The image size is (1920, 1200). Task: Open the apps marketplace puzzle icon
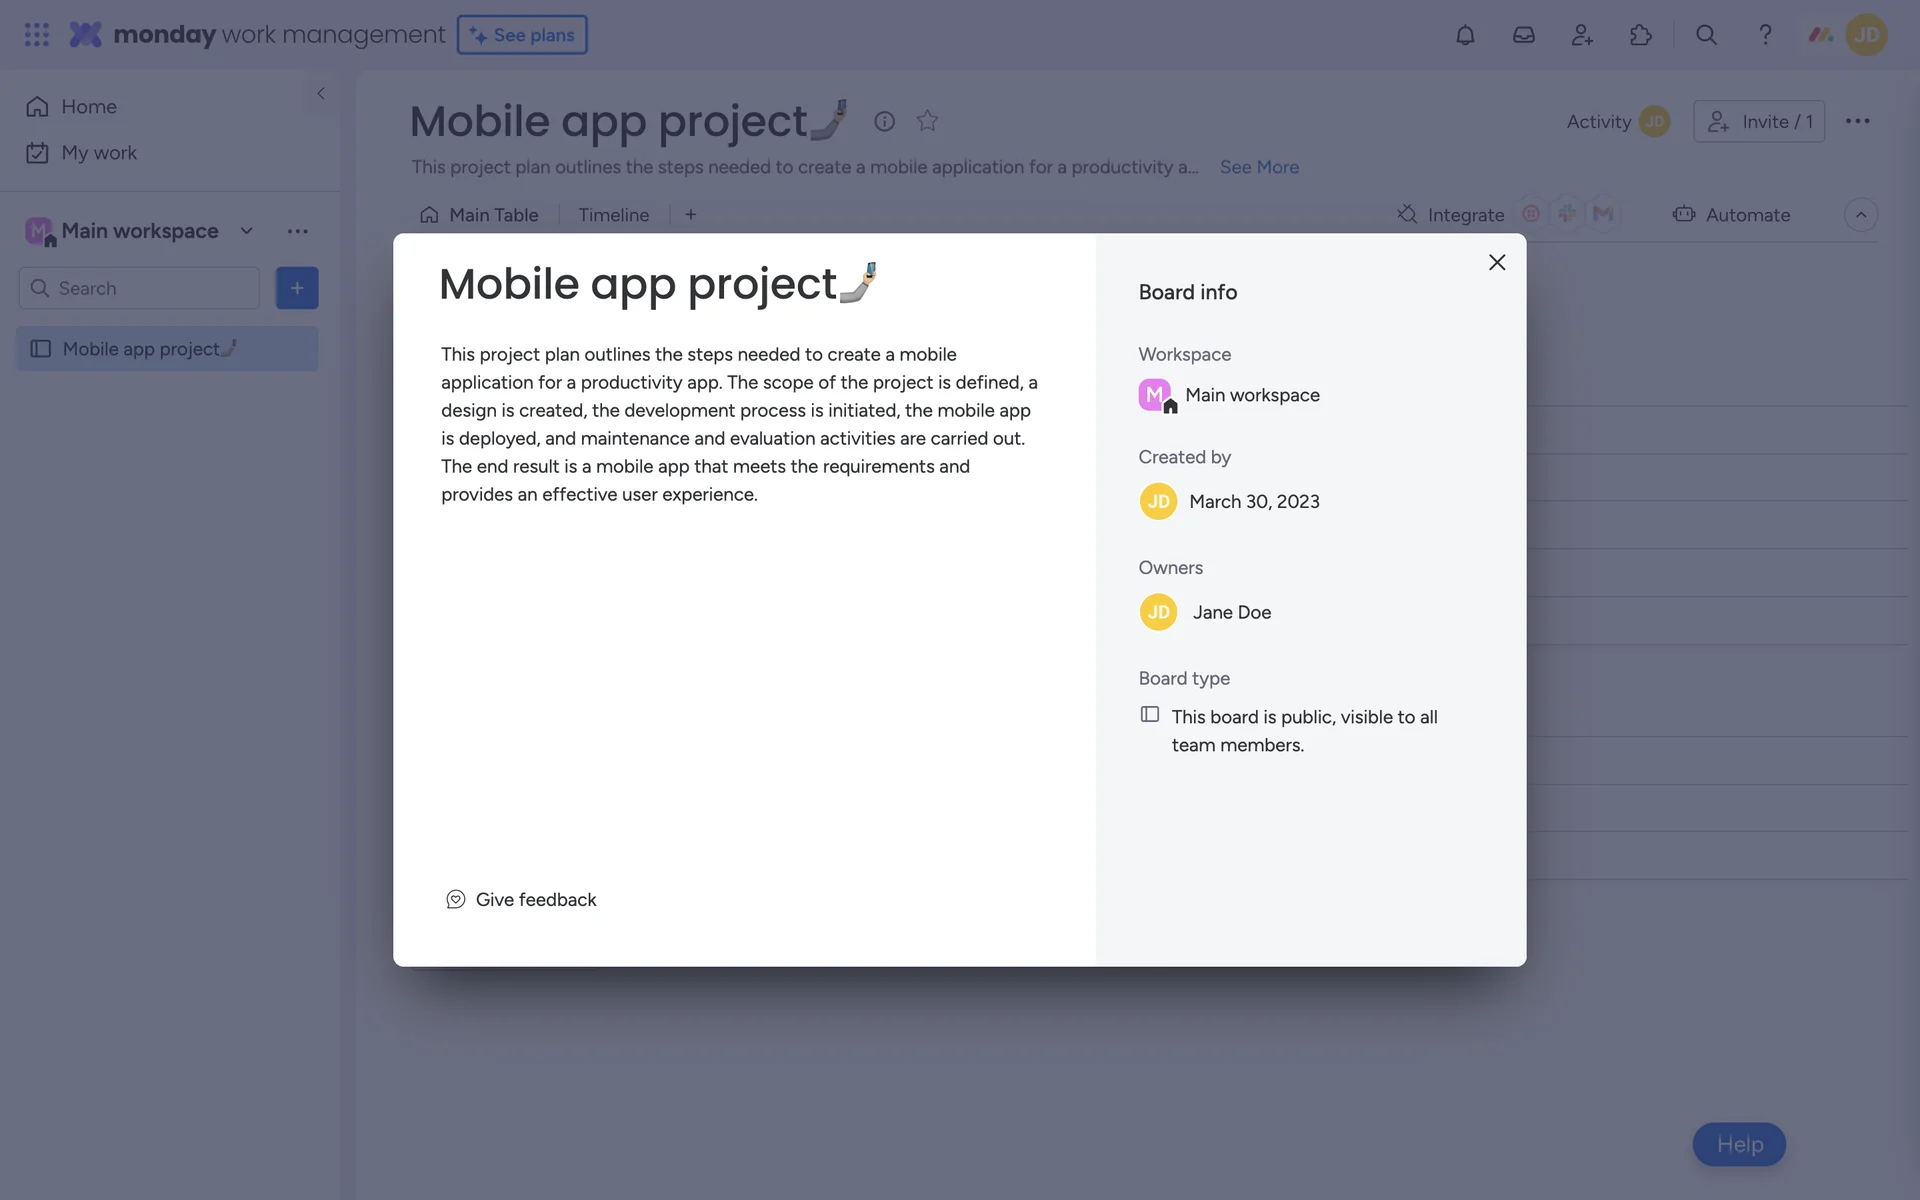click(x=1640, y=35)
